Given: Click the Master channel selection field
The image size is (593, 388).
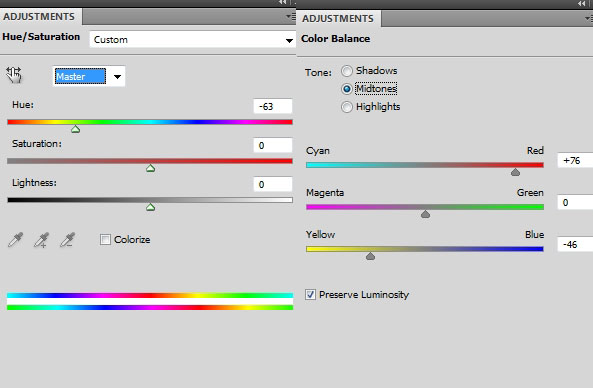Looking at the screenshot, I should (81, 76).
